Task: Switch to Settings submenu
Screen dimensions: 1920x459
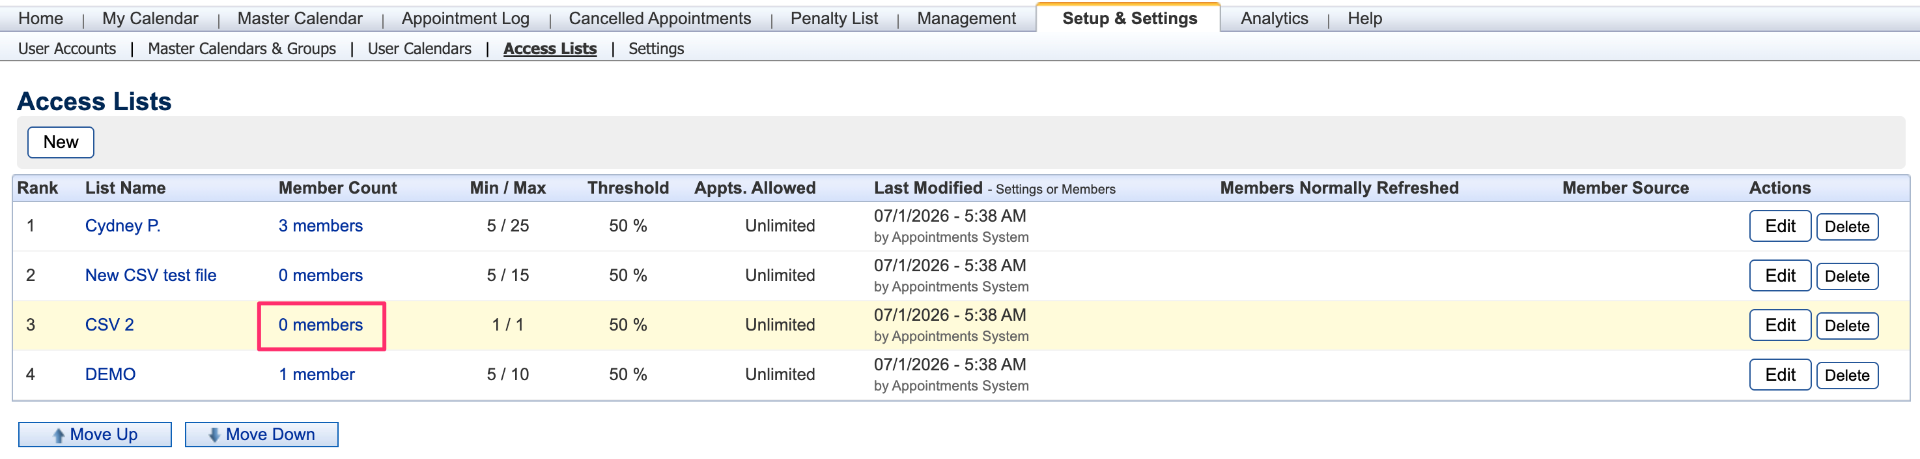Action: pyautogui.click(x=656, y=48)
